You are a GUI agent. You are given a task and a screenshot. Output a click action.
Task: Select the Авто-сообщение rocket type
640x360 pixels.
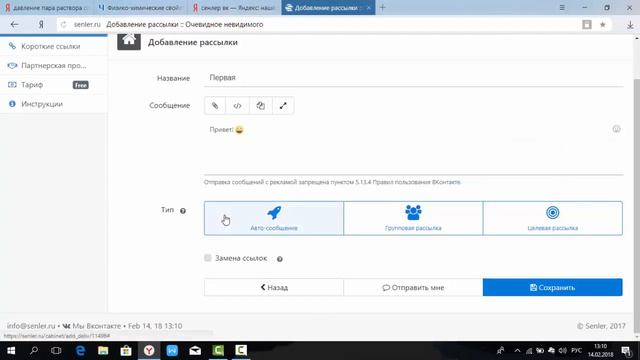274,218
